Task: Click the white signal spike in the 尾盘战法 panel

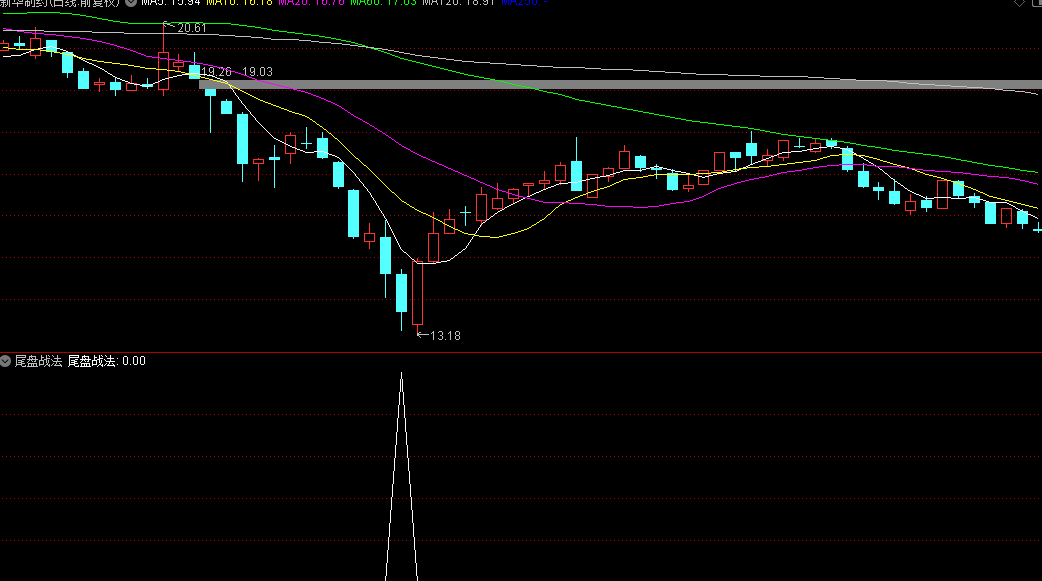Action: coord(401,476)
